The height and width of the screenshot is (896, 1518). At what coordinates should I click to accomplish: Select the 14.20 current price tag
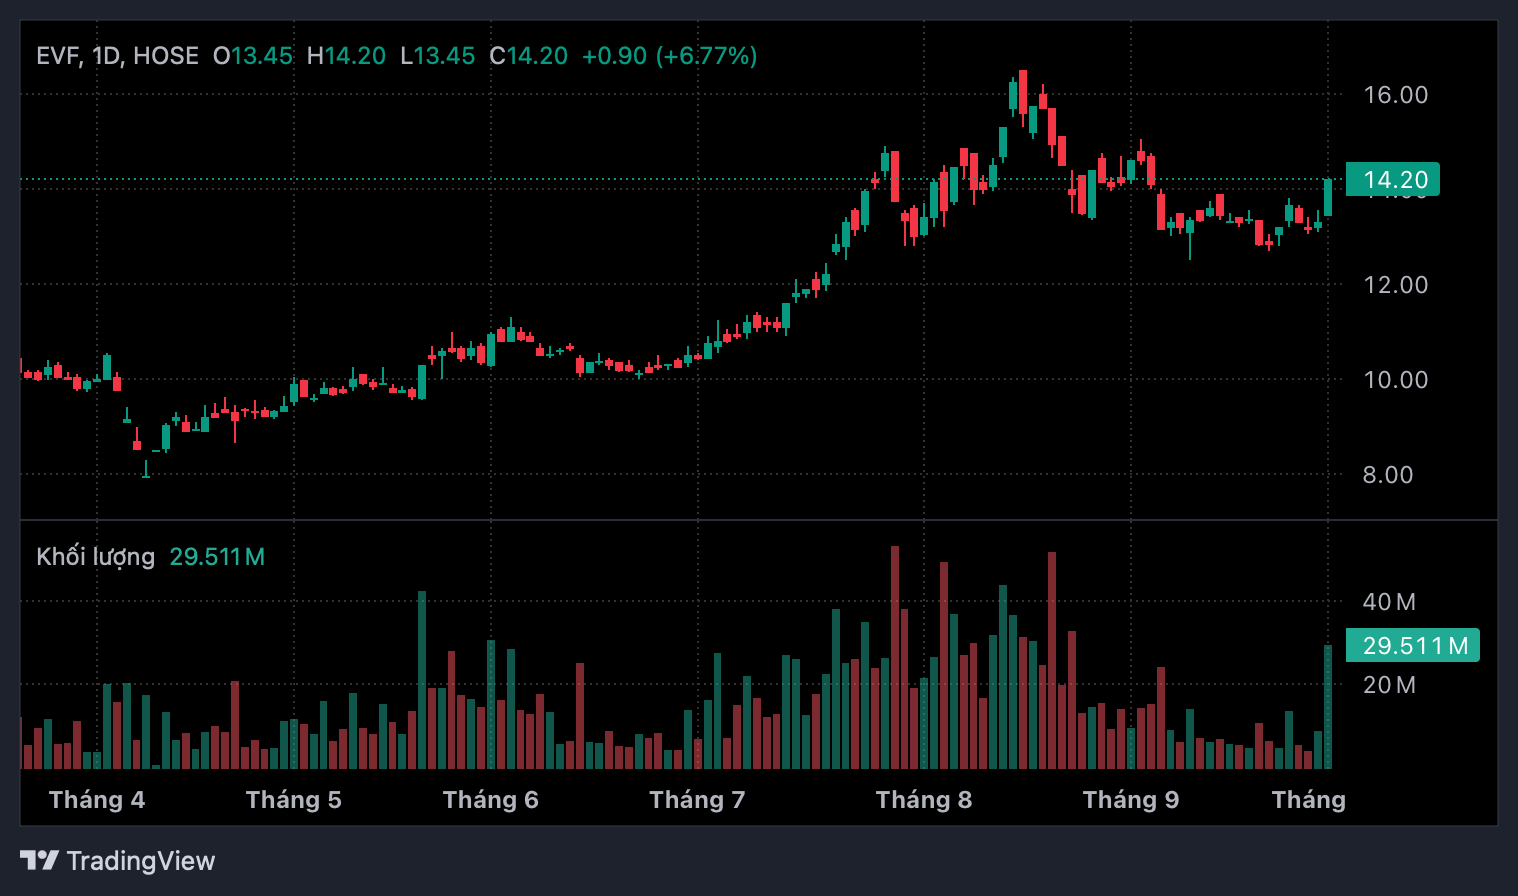[1392, 180]
